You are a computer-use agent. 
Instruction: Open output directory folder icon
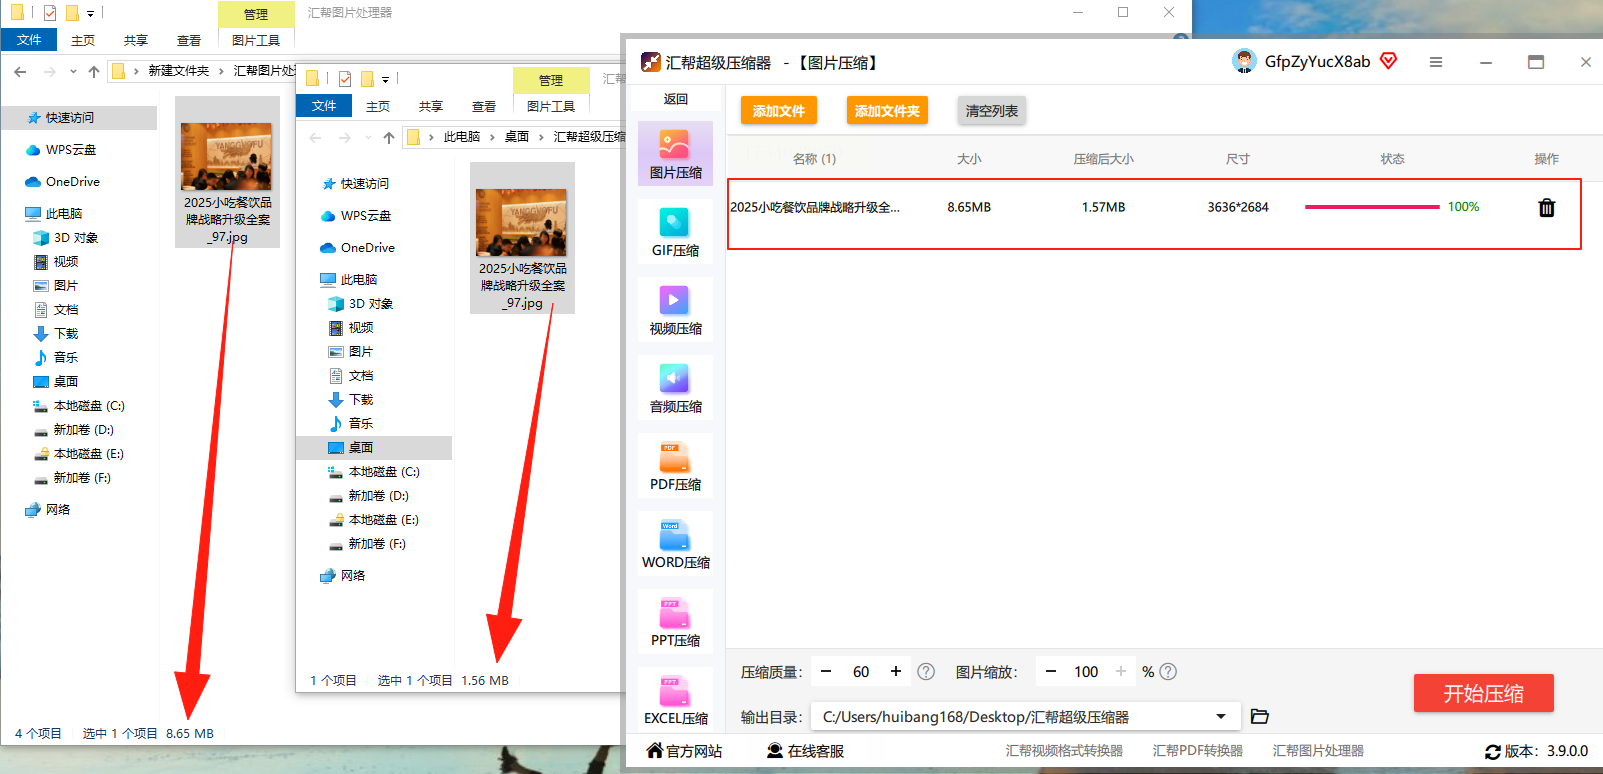click(x=1260, y=716)
